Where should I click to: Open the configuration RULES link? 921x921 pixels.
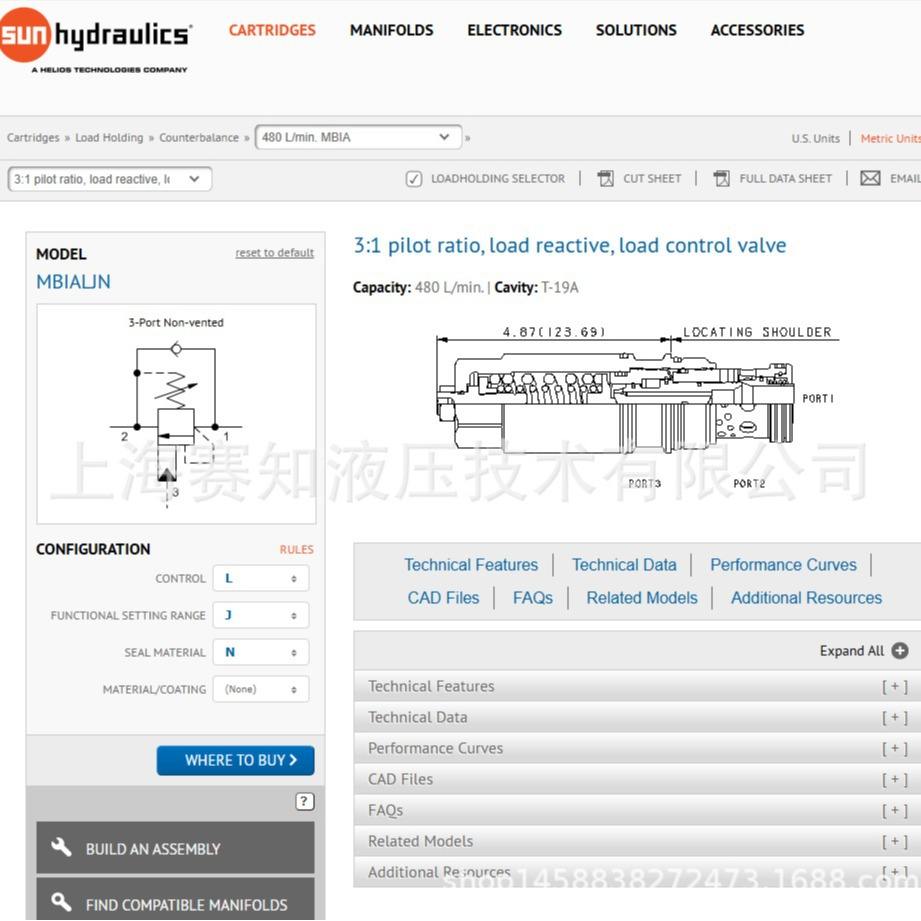click(297, 550)
